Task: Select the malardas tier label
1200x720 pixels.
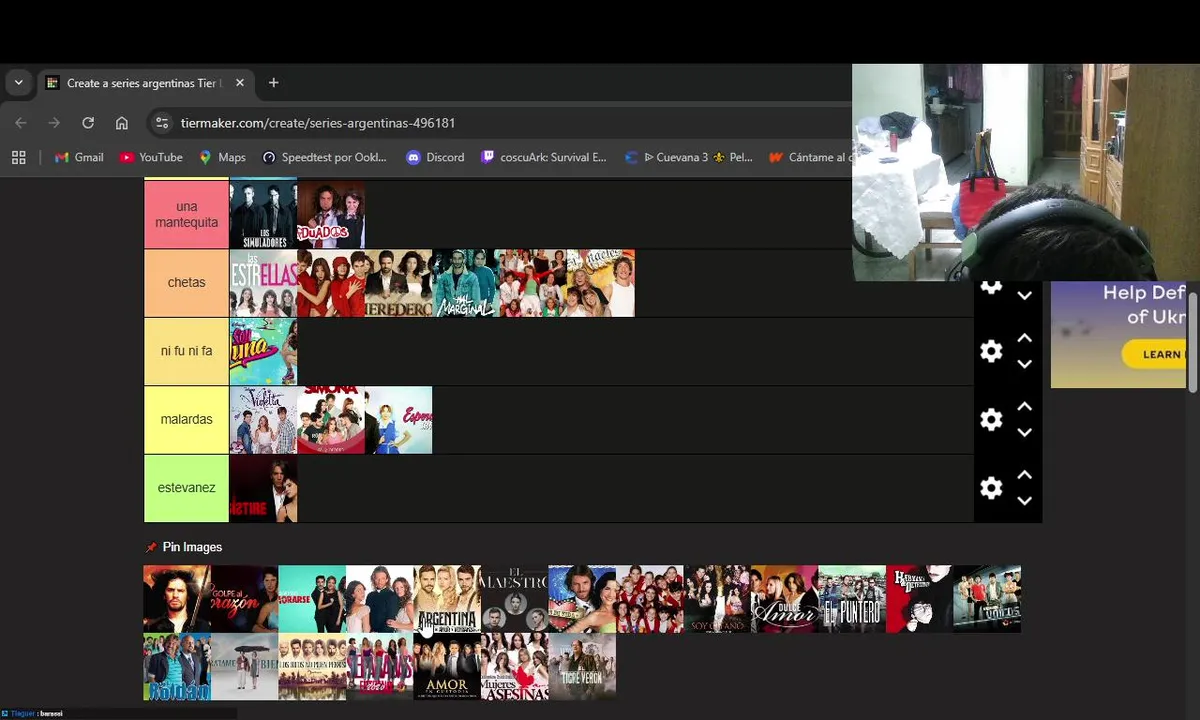Action: 186,419
